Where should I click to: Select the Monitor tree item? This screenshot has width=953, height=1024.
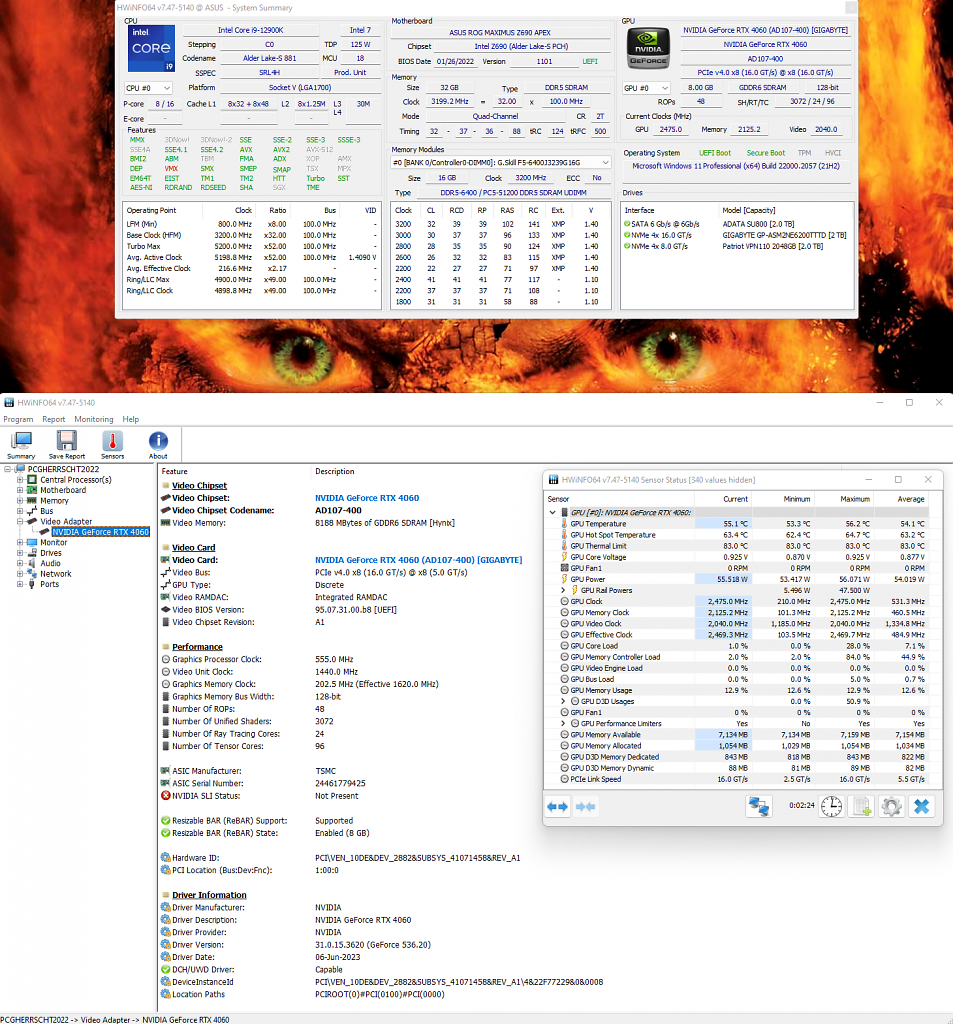(54, 542)
